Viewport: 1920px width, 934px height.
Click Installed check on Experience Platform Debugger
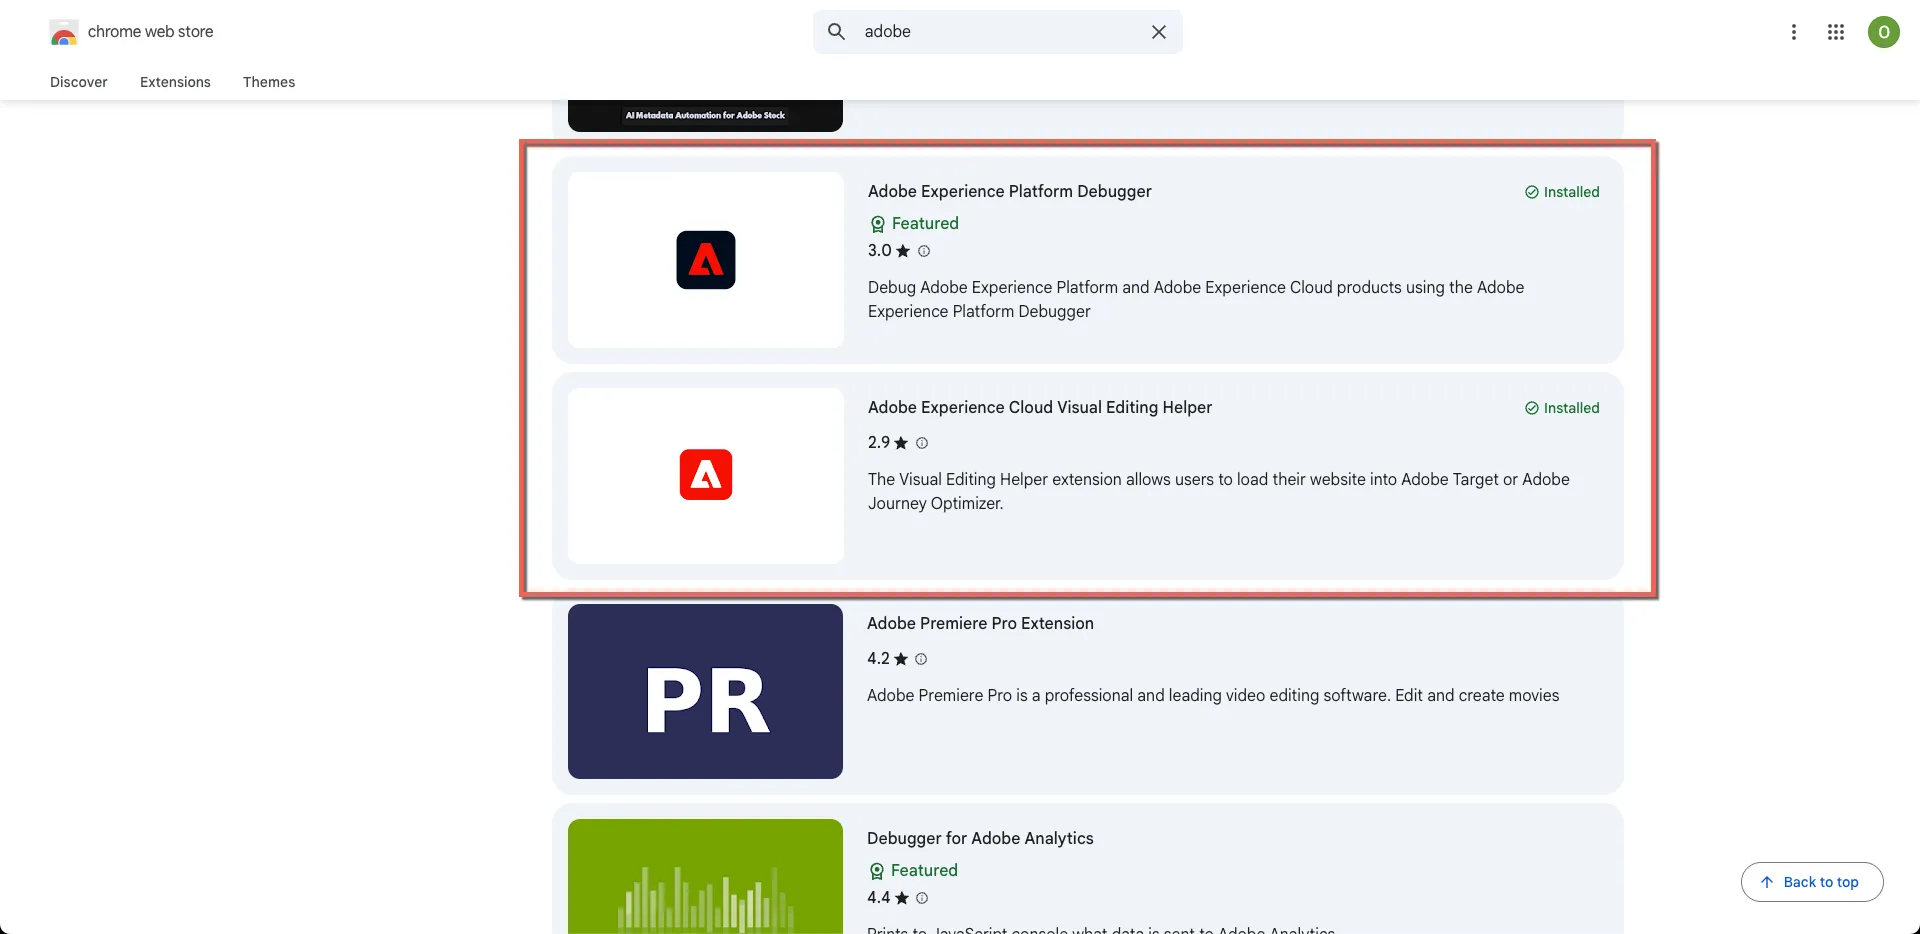click(1562, 192)
